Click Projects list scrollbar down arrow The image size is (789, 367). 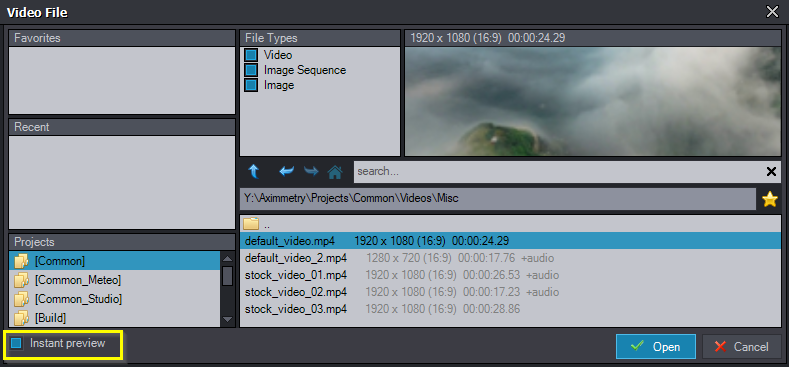click(227, 319)
